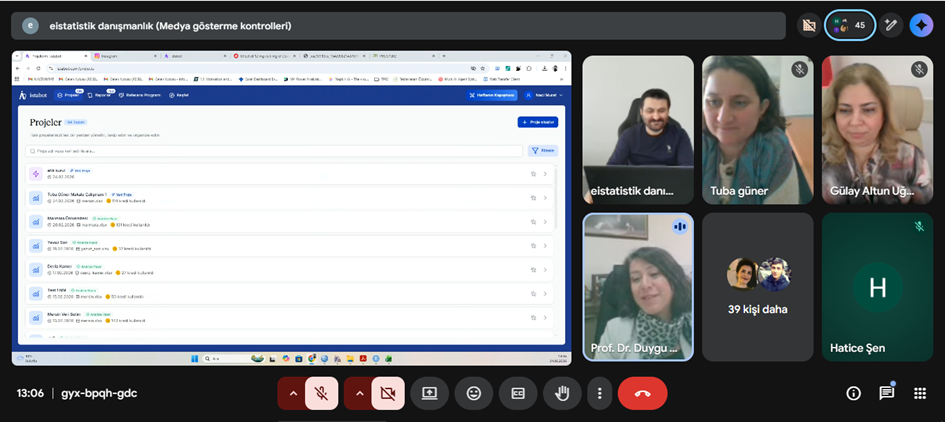Start sharing your screen

[x=430, y=393]
